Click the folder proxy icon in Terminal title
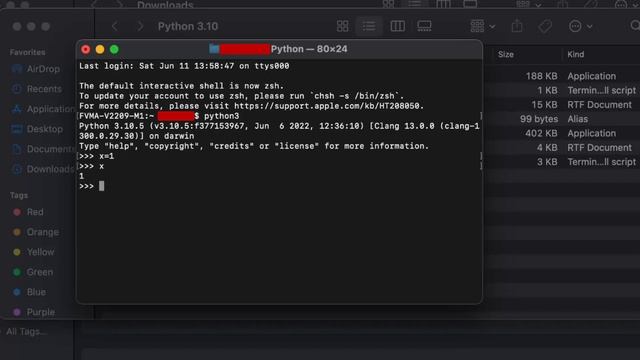The image size is (640, 360). pos(214,49)
